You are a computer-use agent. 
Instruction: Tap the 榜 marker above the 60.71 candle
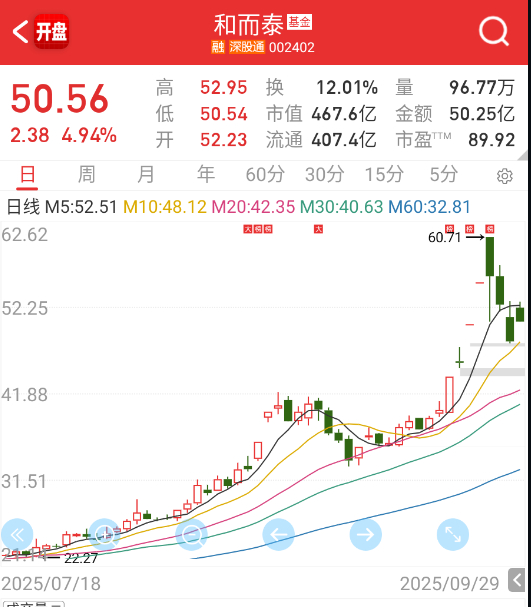tap(490, 229)
